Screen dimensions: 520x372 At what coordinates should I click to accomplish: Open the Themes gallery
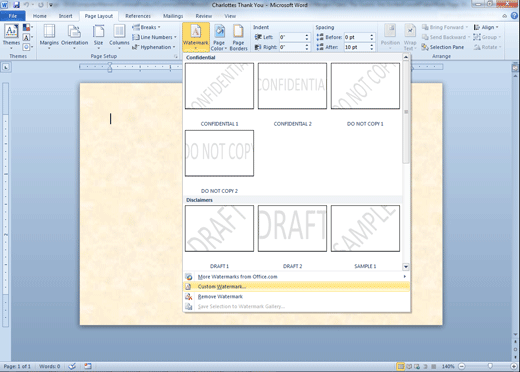[x=11, y=36]
